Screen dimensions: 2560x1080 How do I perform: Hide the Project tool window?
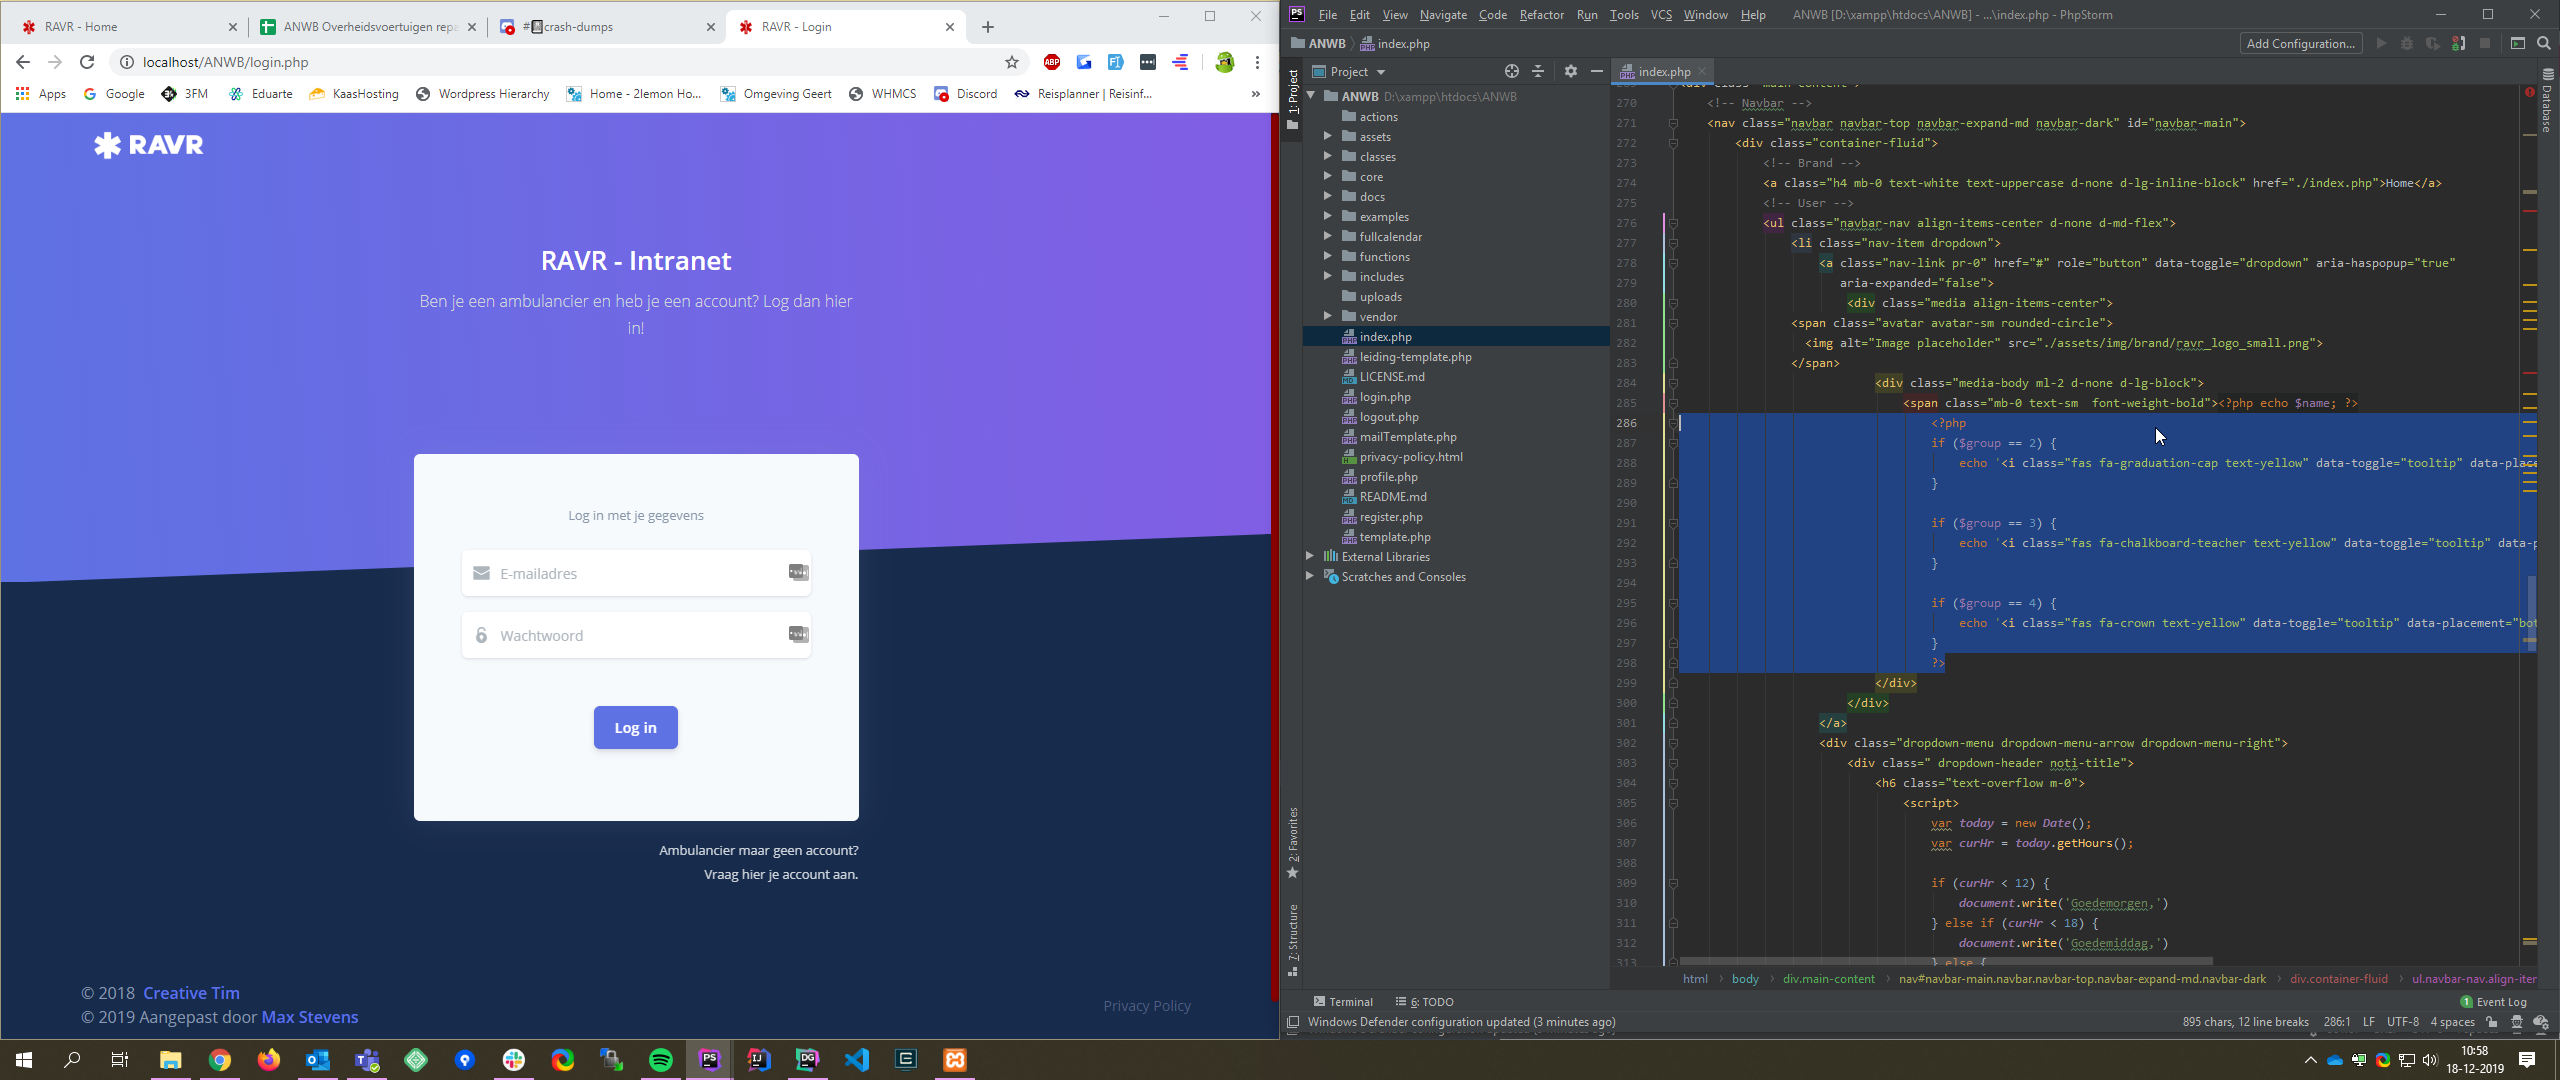(1596, 71)
